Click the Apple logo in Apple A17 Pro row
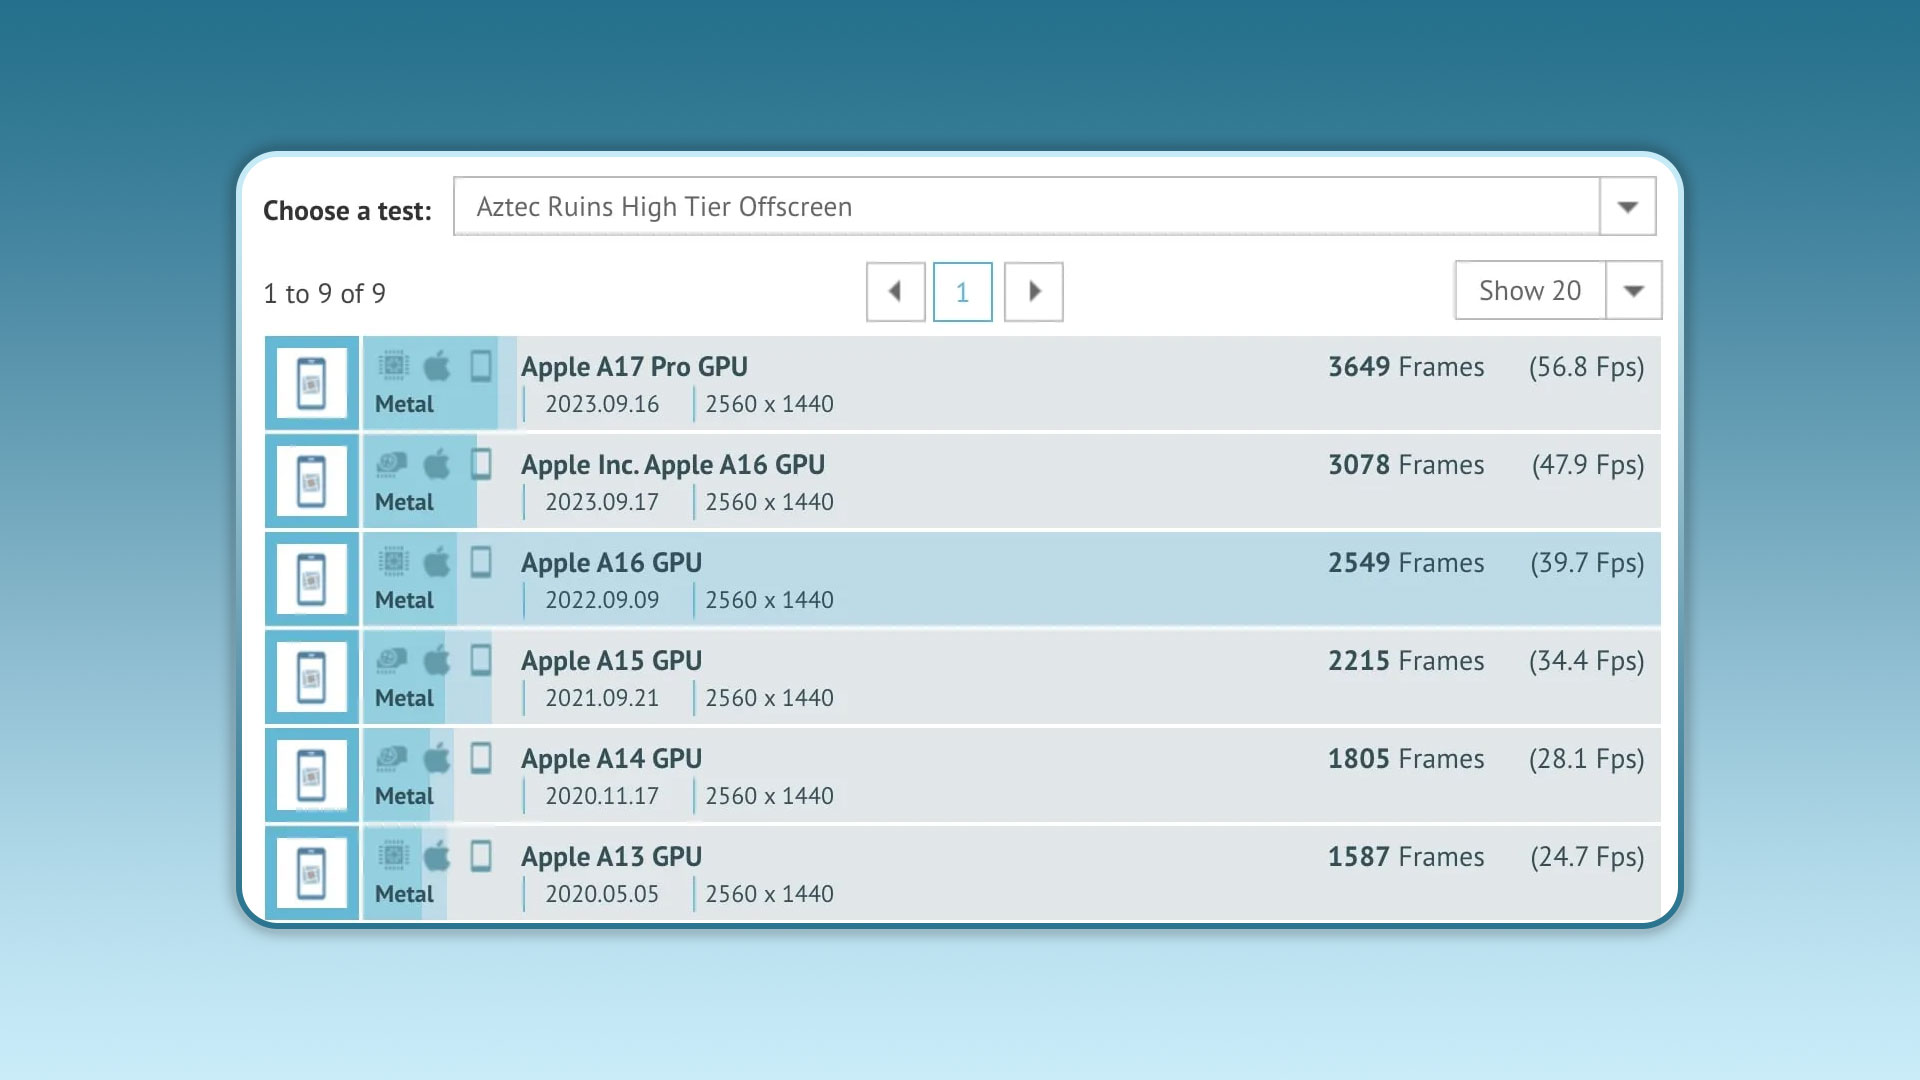 click(x=437, y=366)
